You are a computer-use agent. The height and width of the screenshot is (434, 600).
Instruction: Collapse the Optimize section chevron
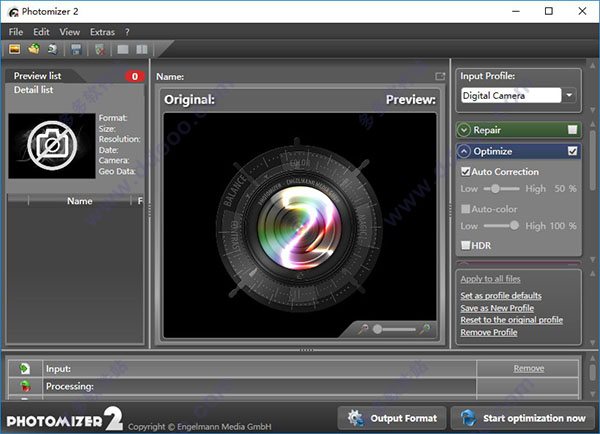tap(464, 152)
